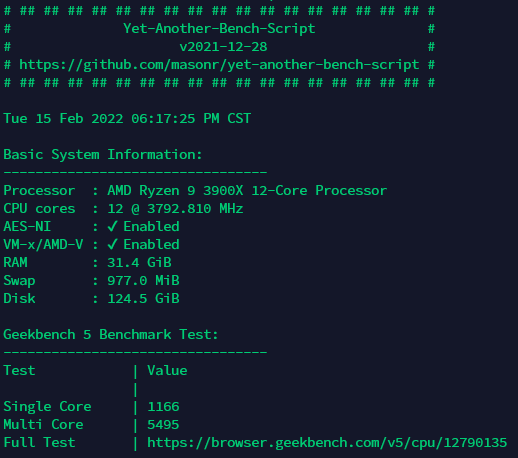The height and width of the screenshot is (458, 518).
Task: Click the 124.5 GiB Disk value
Action: [x=143, y=298]
